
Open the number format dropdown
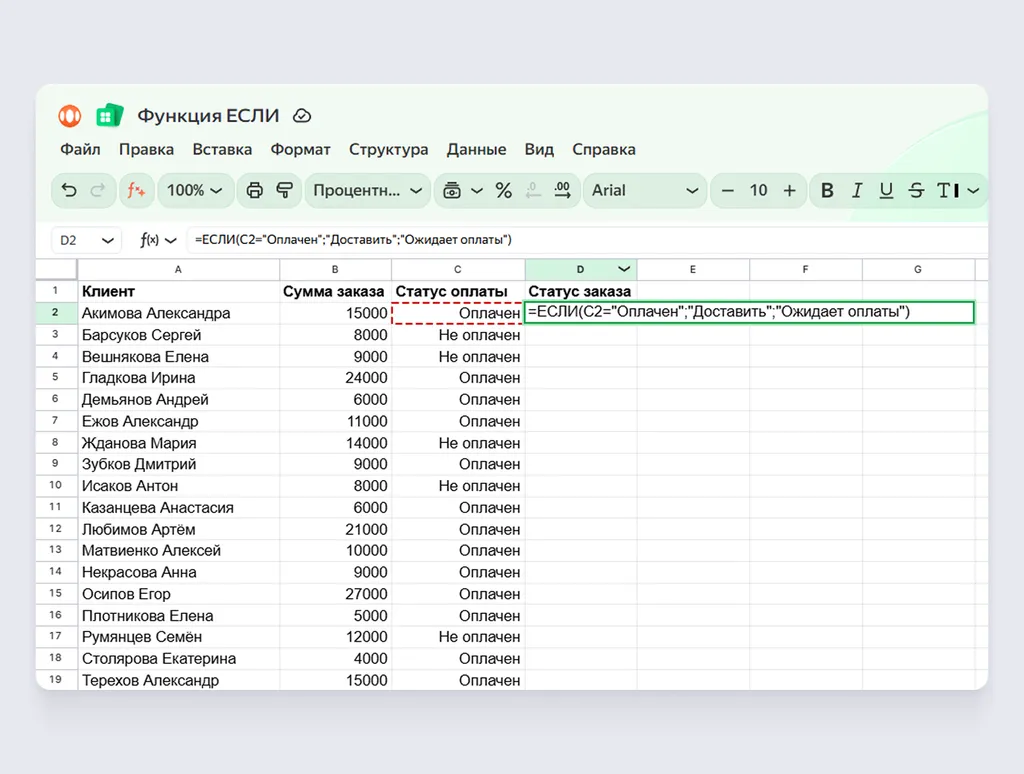coord(367,190)
